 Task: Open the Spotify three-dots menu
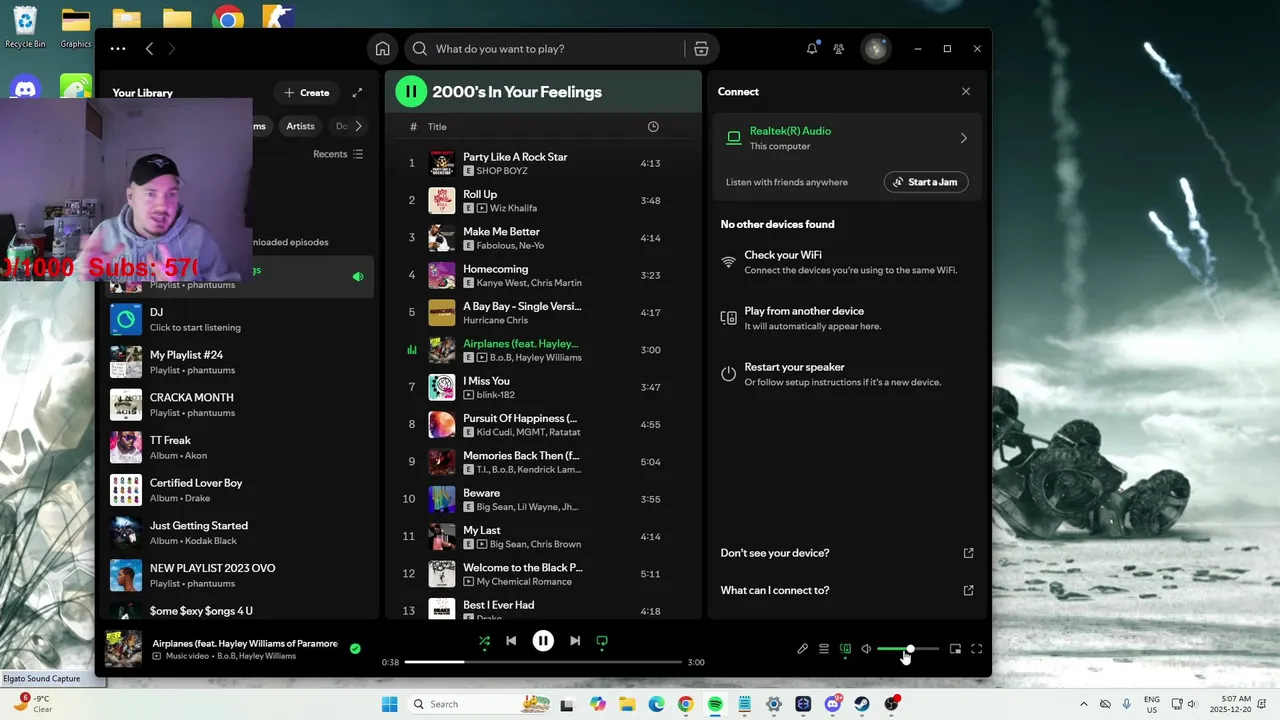pyautogui.click(x=118, y=48)
